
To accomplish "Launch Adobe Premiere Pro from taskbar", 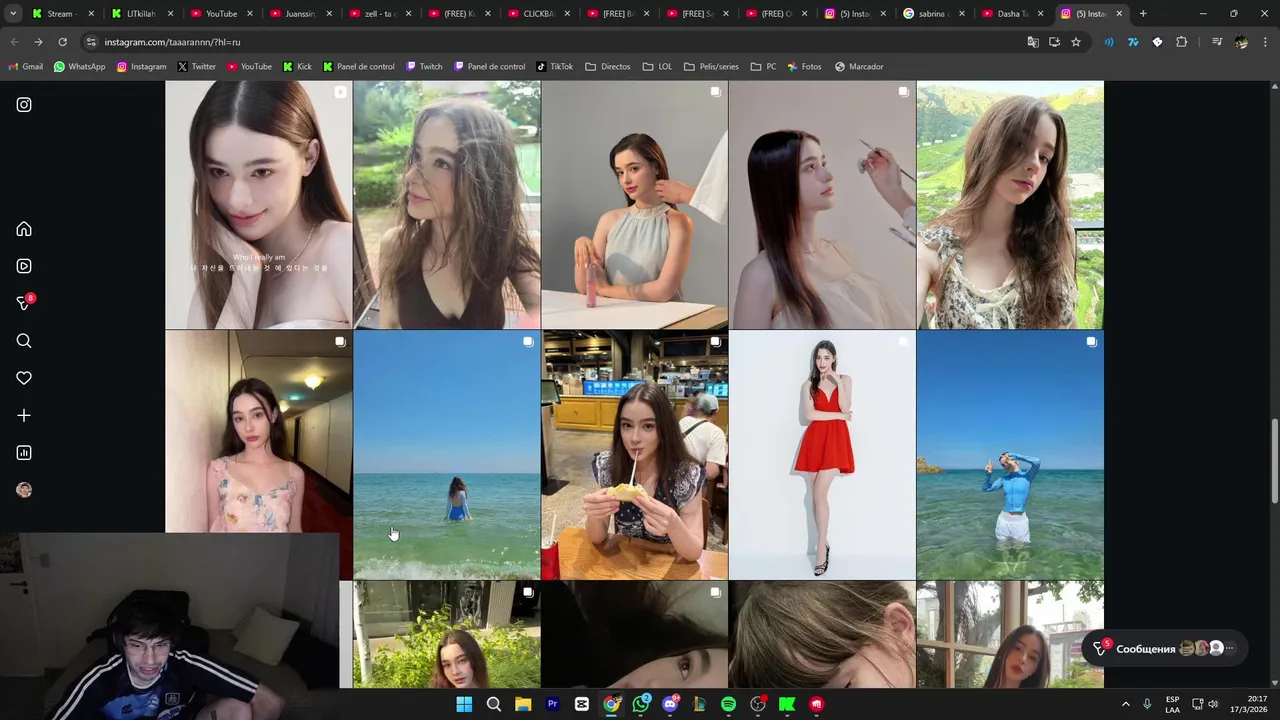I will (x=552, y=704).
